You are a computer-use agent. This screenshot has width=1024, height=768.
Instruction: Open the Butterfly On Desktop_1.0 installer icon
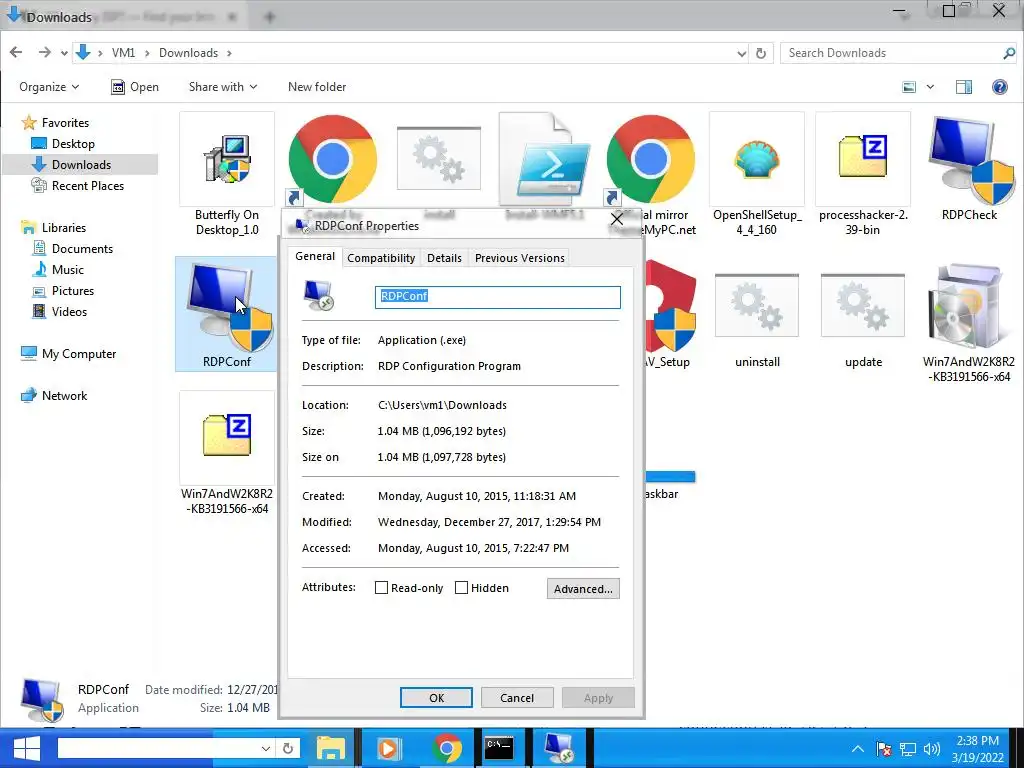click(x=227, y=159)
